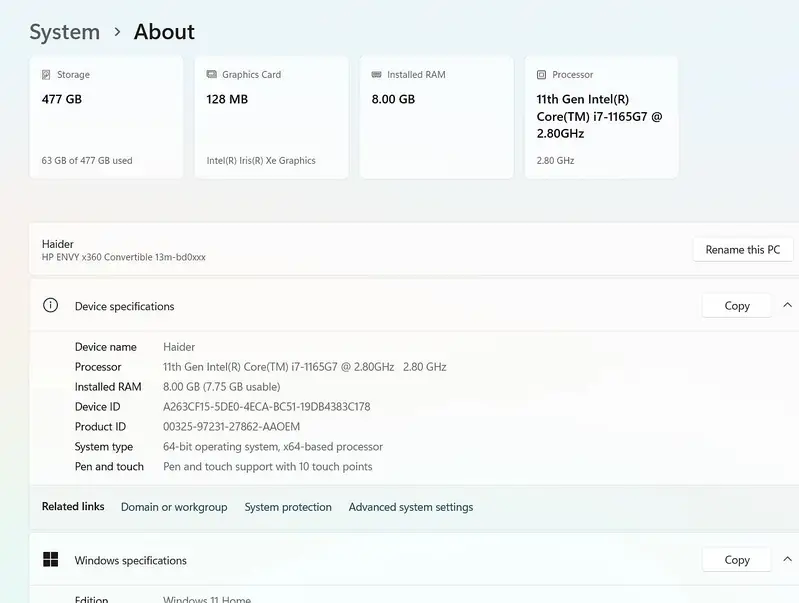Click the breadcrumb arrow between System and About
799x603 pixels.
click(x=117, y=32)
